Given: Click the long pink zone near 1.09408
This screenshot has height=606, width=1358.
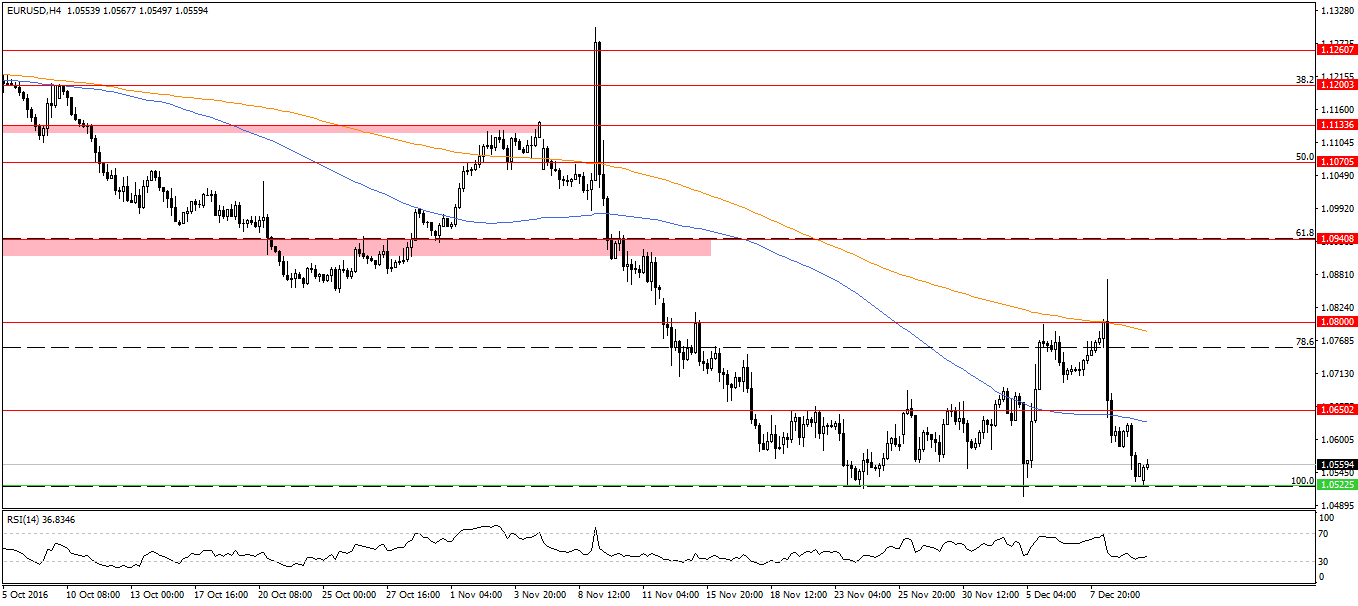Looking at the screenshot, I should [x=356, y=247].
